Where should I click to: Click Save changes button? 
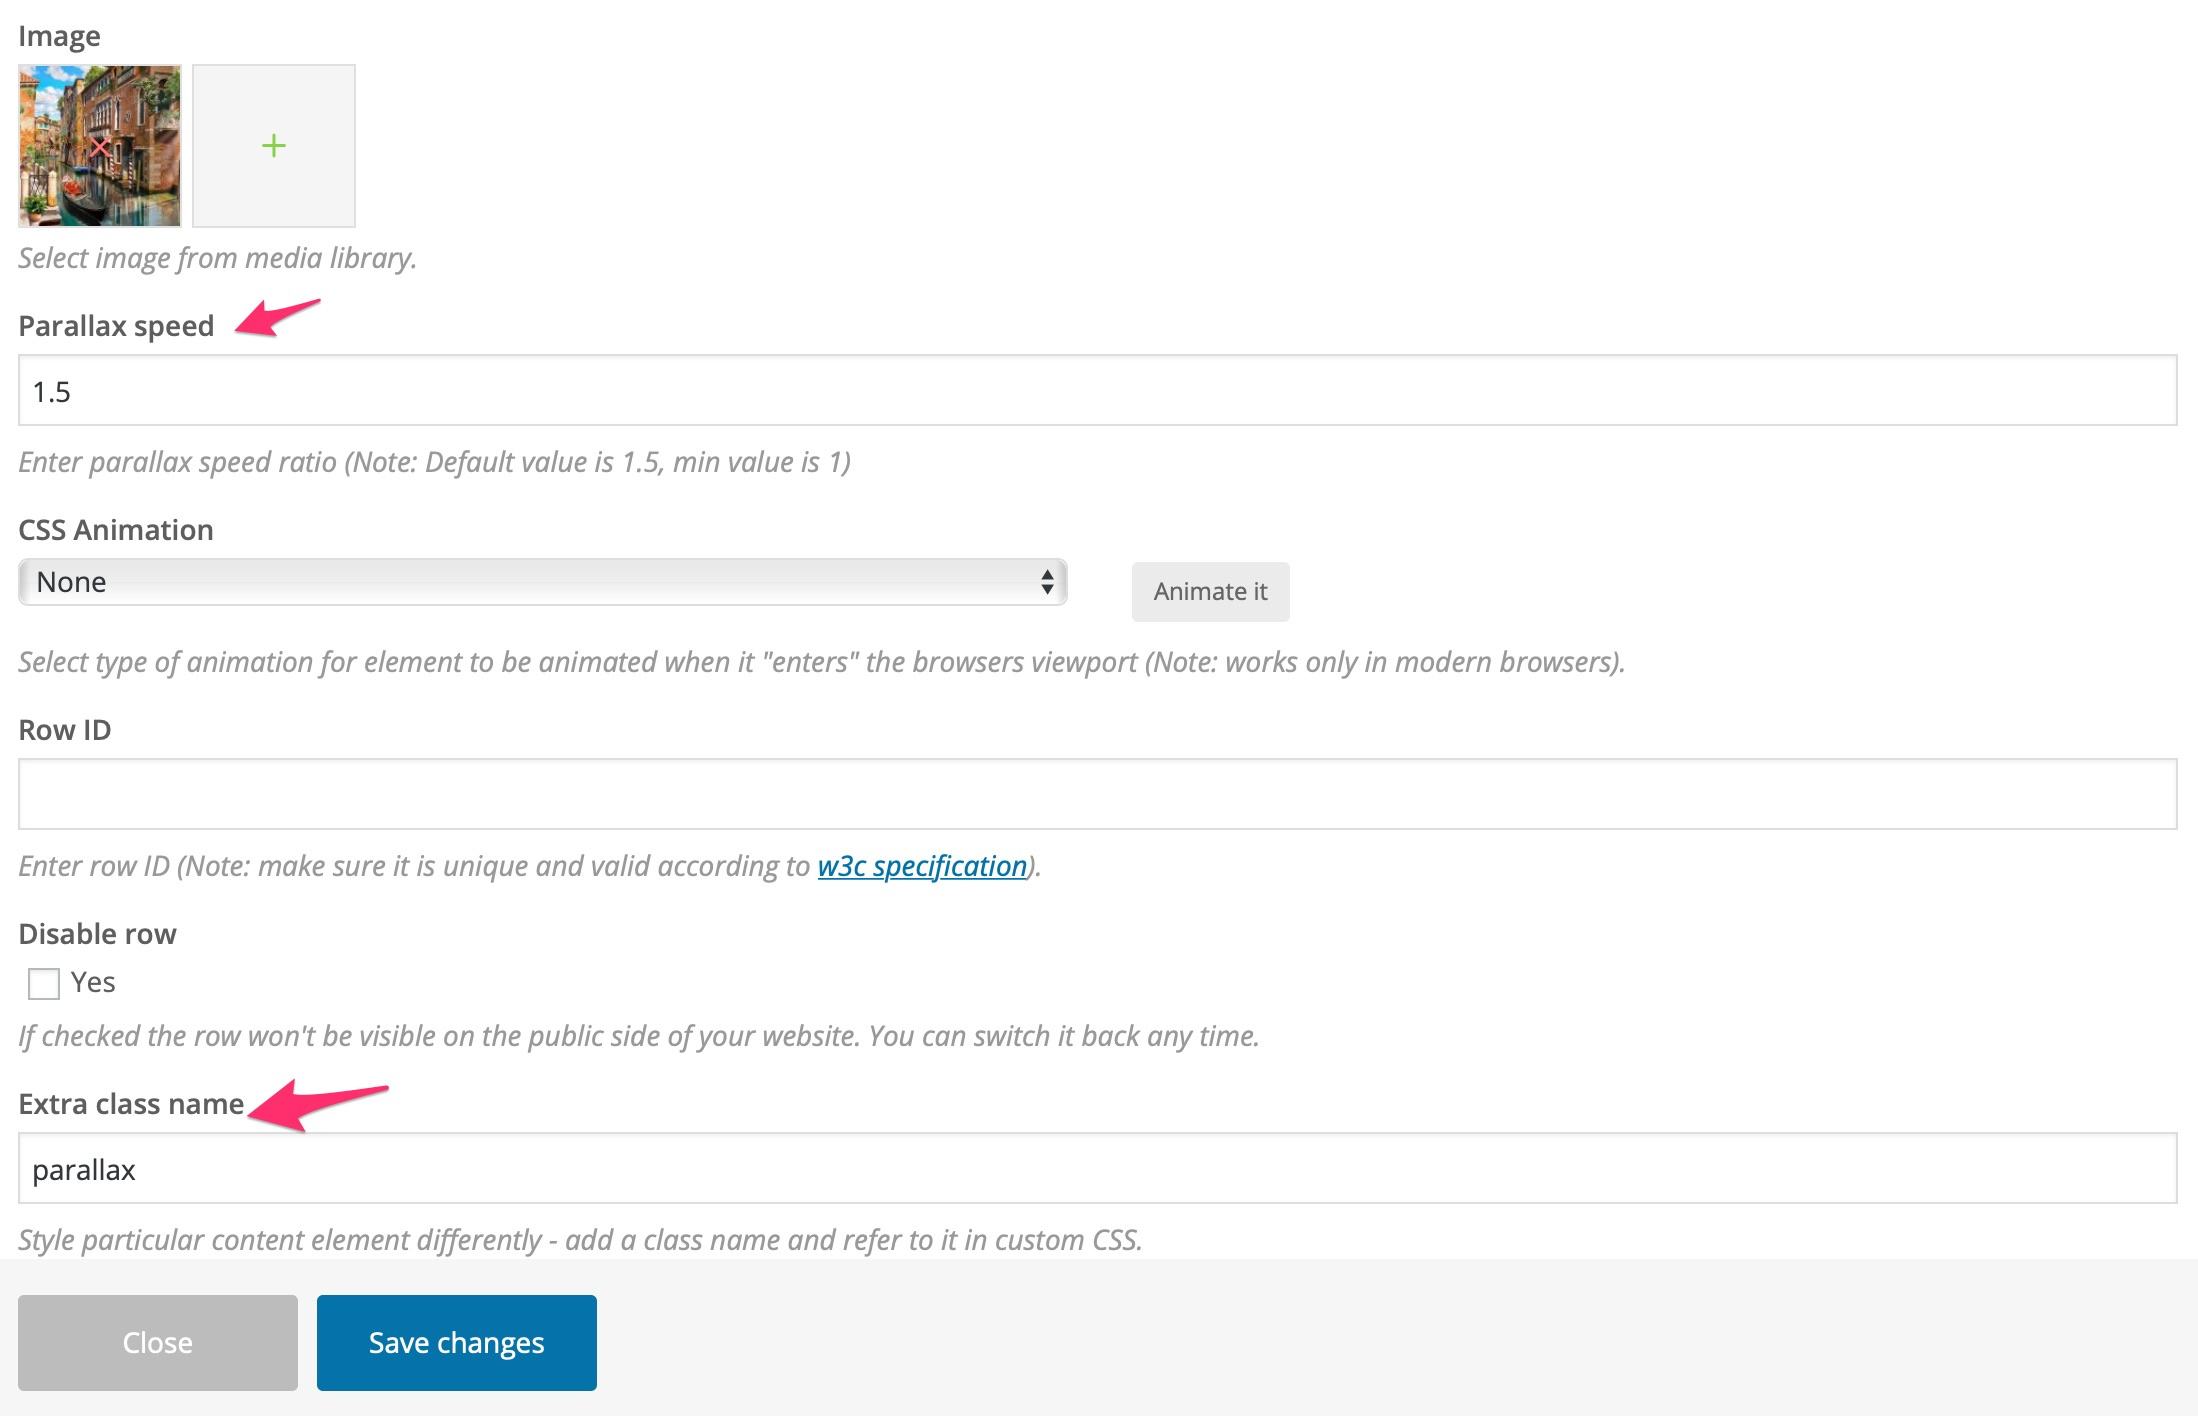pyautogui.click(x=457, y=1342)
